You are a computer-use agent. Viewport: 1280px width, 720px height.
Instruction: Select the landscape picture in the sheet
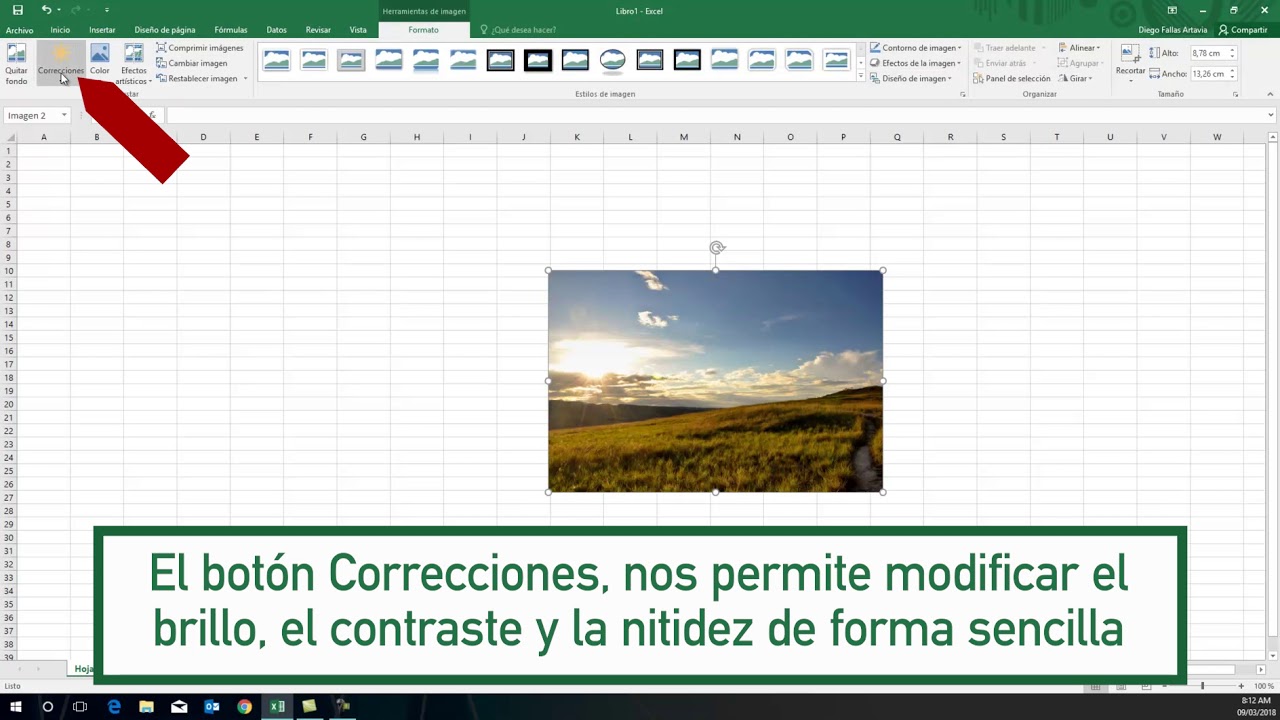tap(715, 381)
